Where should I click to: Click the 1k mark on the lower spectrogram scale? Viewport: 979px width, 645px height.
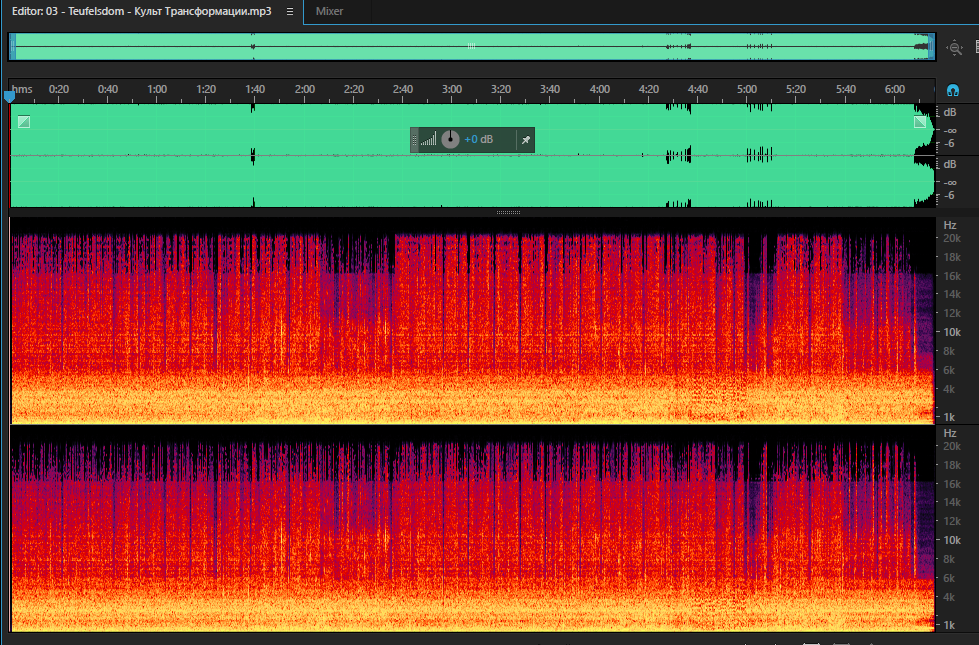(x=949, y=625)
